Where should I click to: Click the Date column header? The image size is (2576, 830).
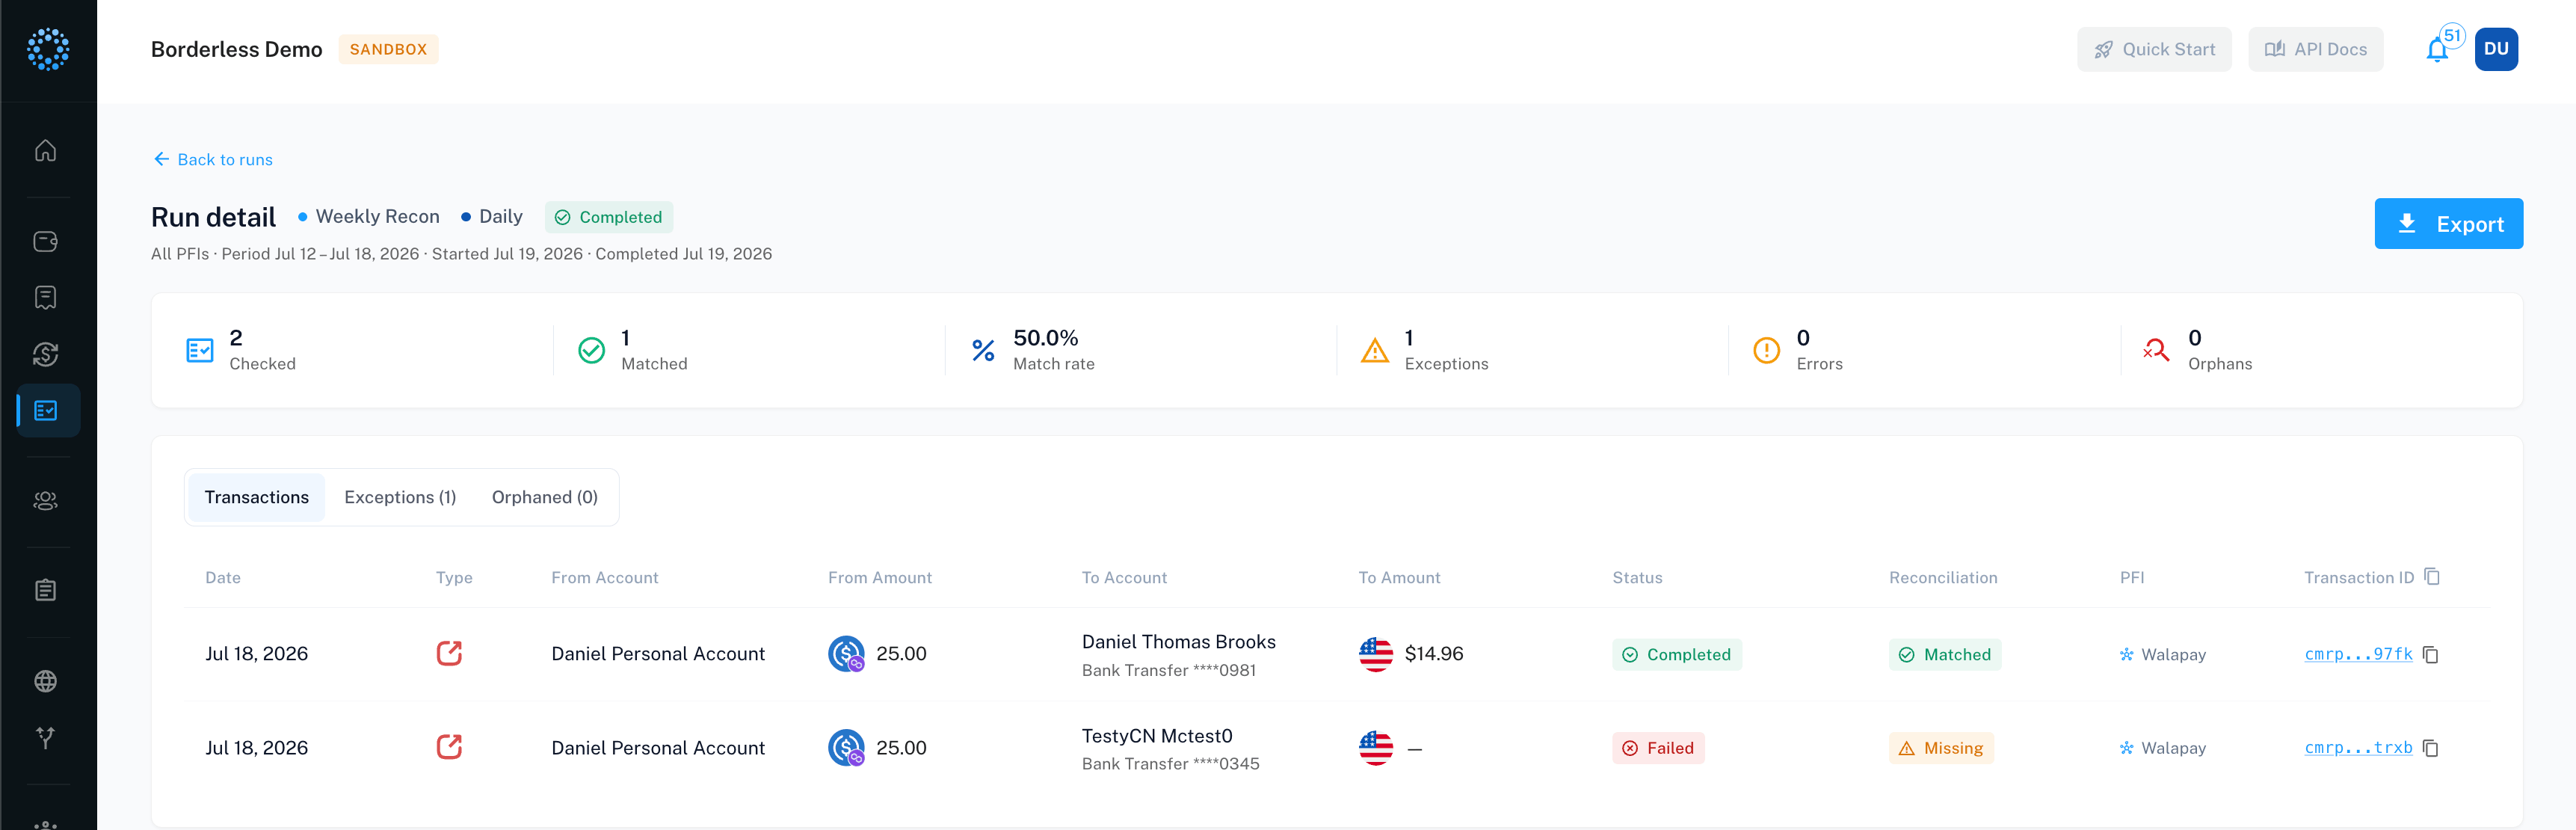click(x=223, y=577)
